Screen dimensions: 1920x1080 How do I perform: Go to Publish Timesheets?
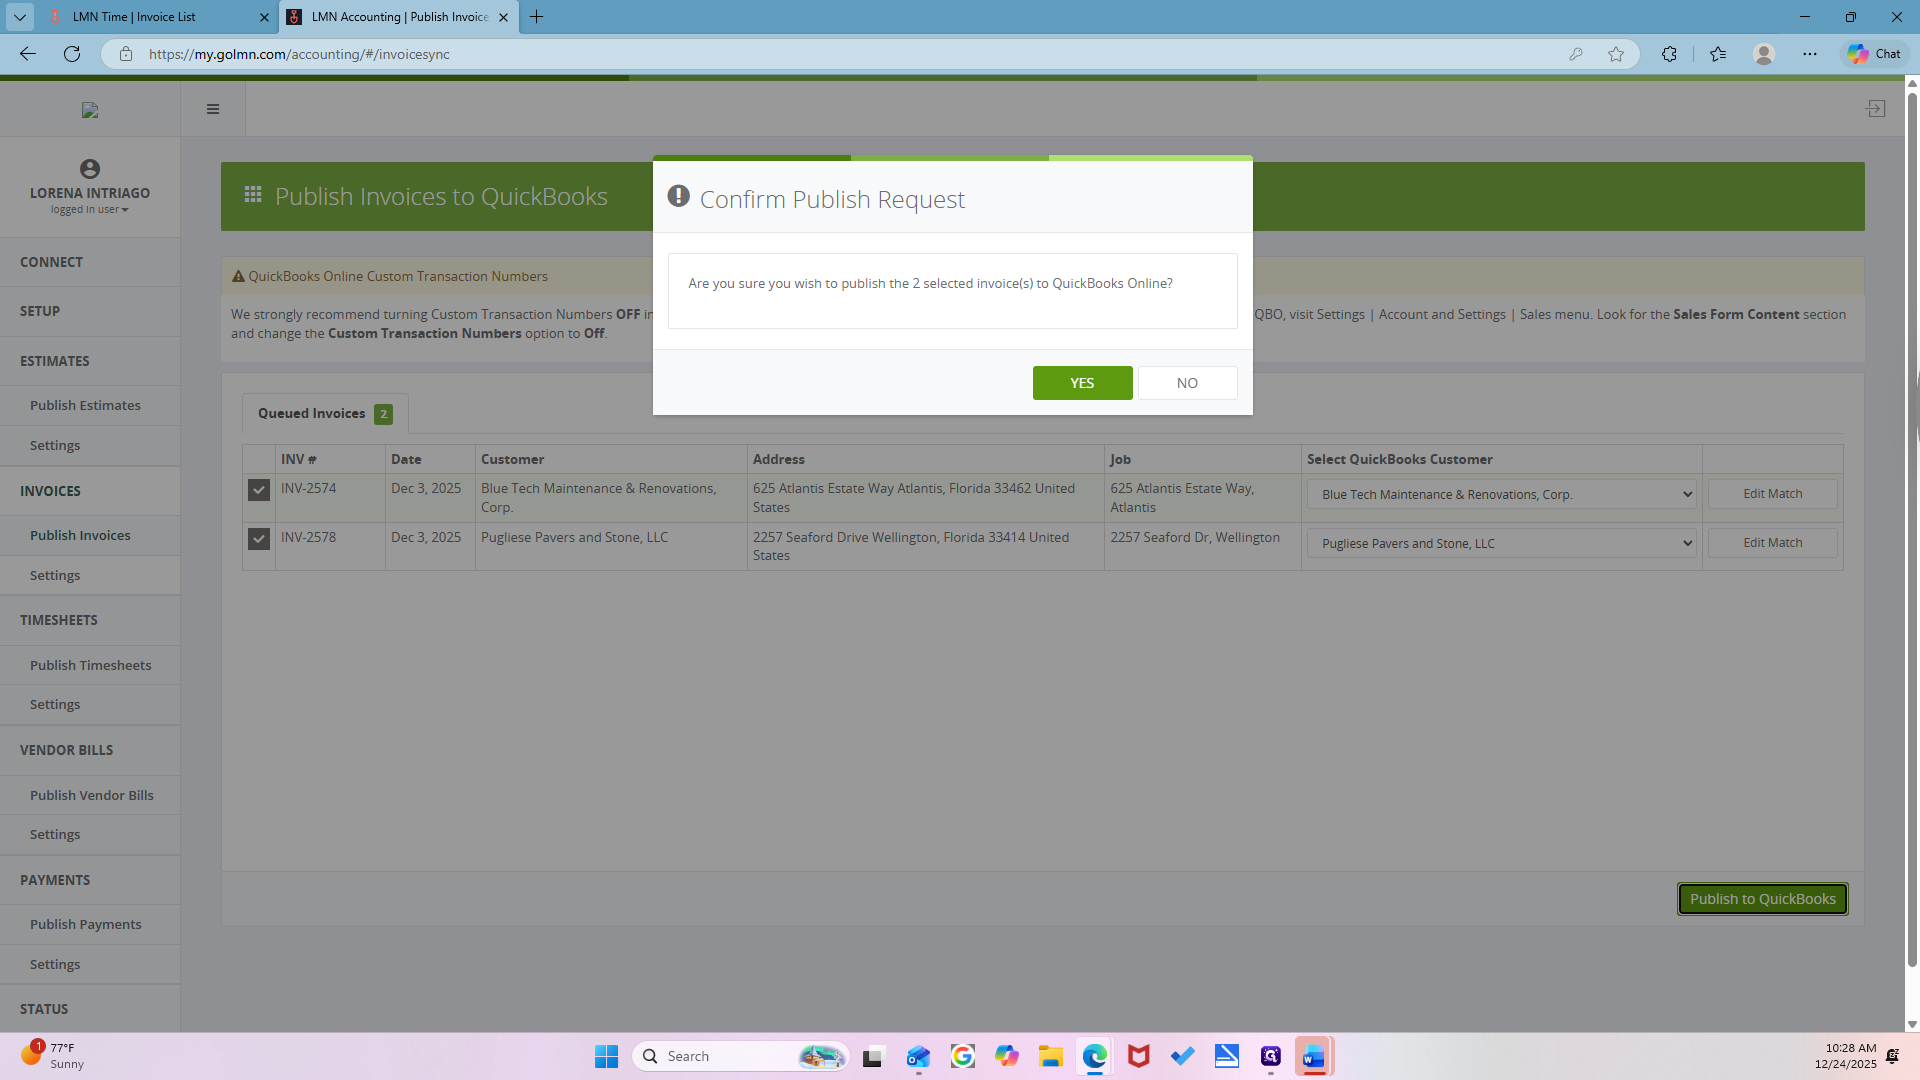(x=90, y=665)
